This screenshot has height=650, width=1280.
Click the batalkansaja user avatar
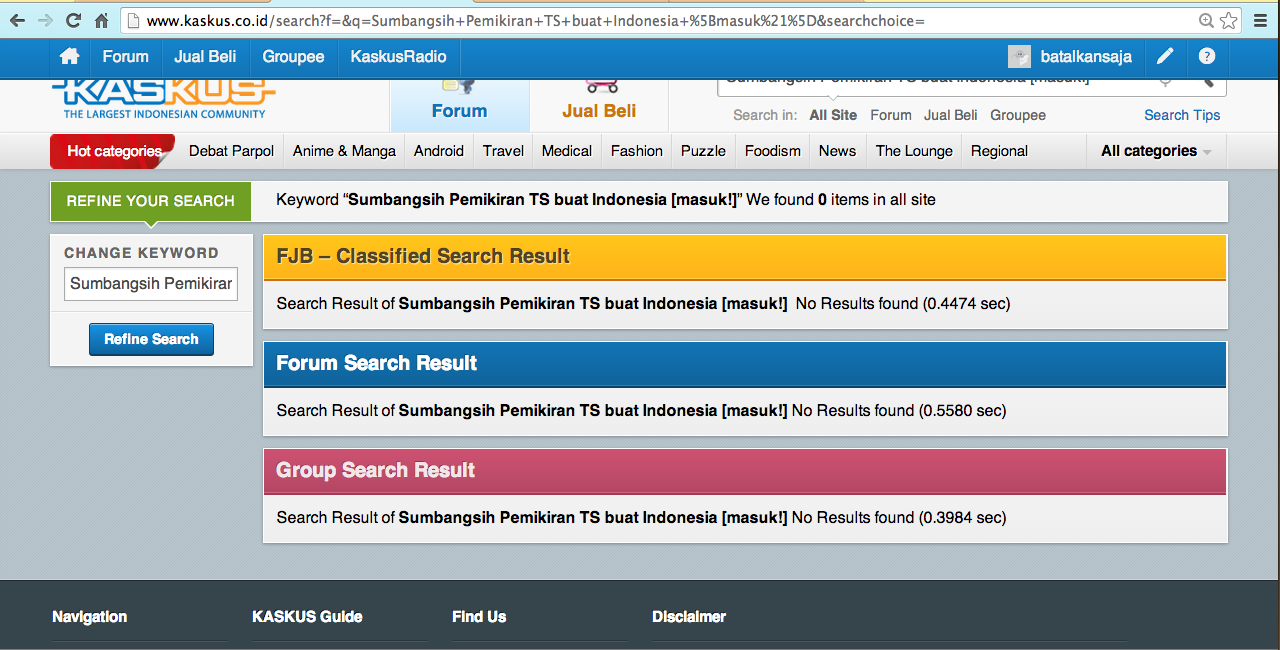pyautogui.click(x=1019, y=57)
